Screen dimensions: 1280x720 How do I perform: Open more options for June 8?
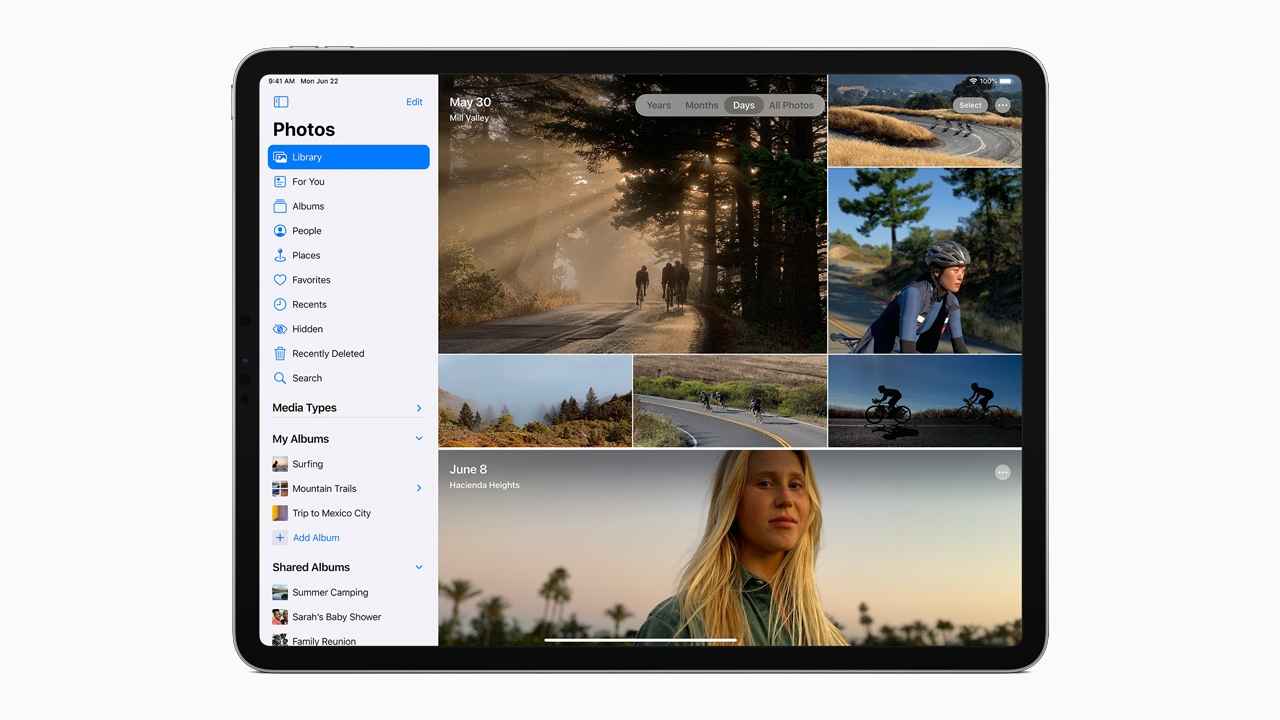pyautogui.click(x=1003, y=472)
